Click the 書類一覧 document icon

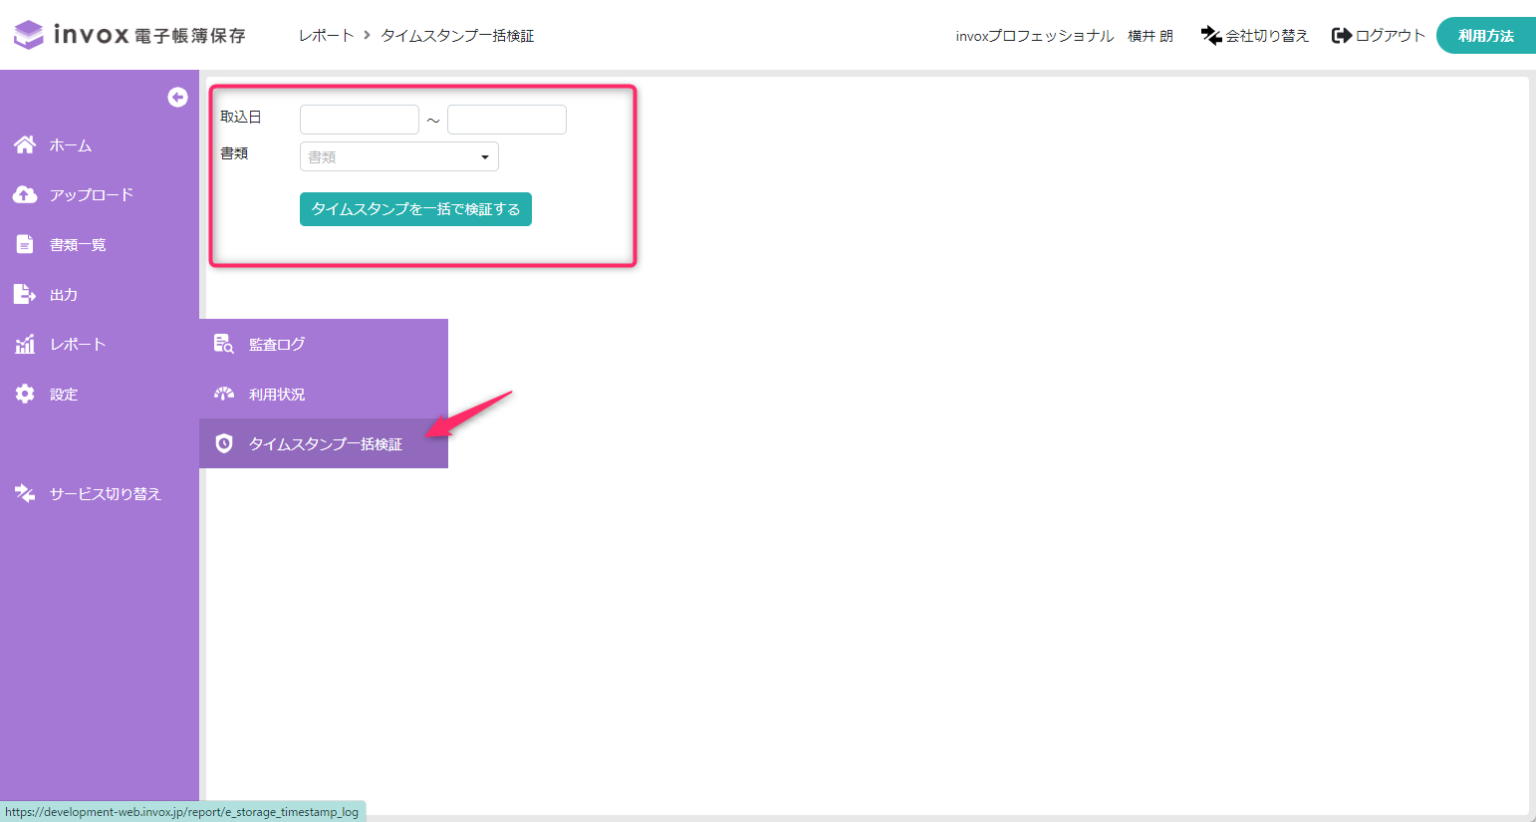24,244
